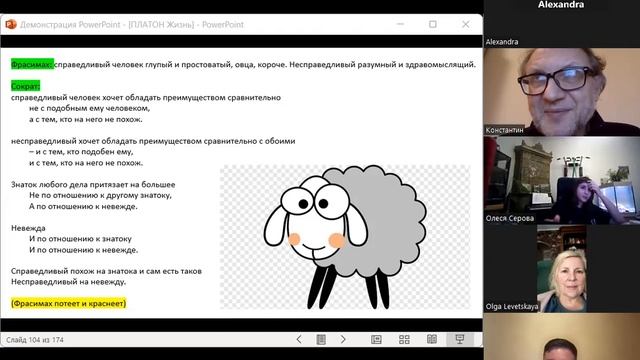Select Олеся Серова's video tile

click(562, 180)
